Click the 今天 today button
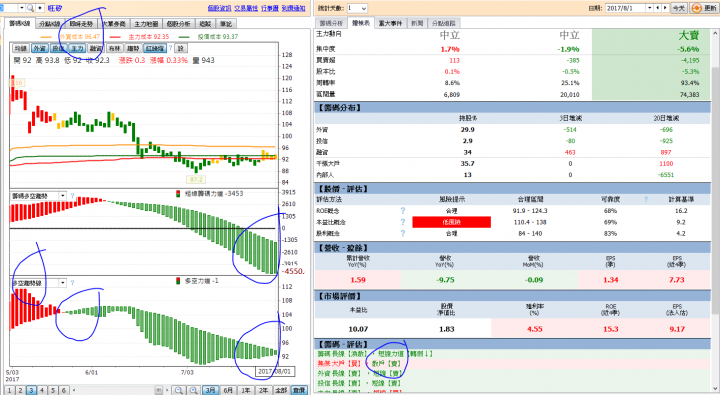Image resolution: width=720 pixels, height=395 pixels. (x=679, y=8)
